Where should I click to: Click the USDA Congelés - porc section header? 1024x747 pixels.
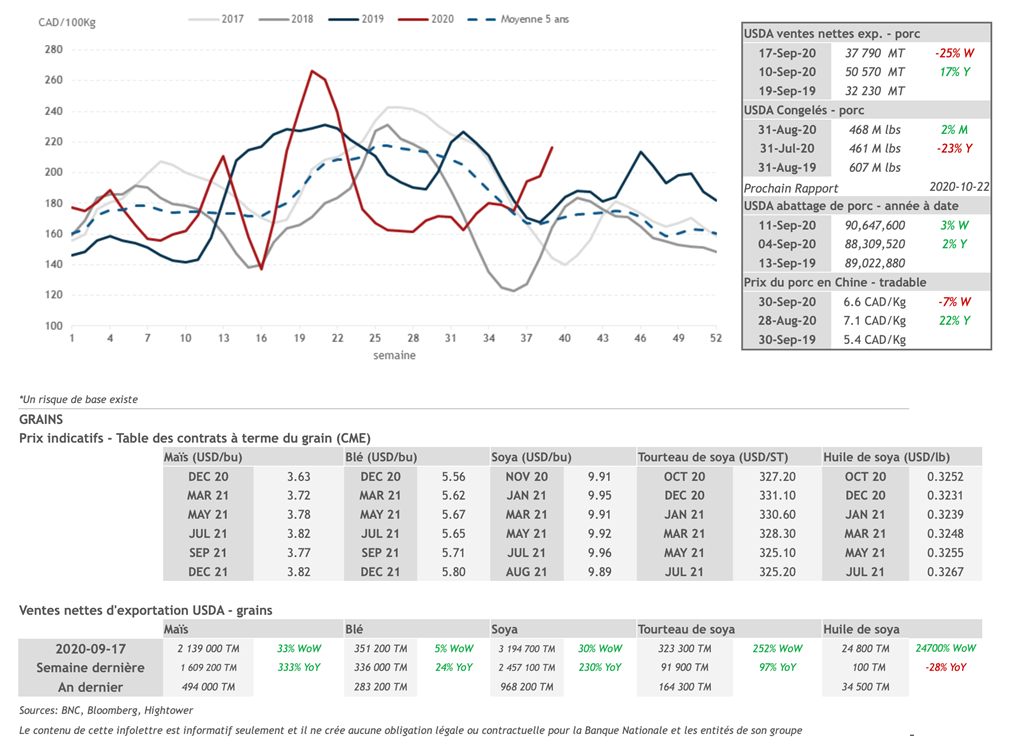(804, 110)
